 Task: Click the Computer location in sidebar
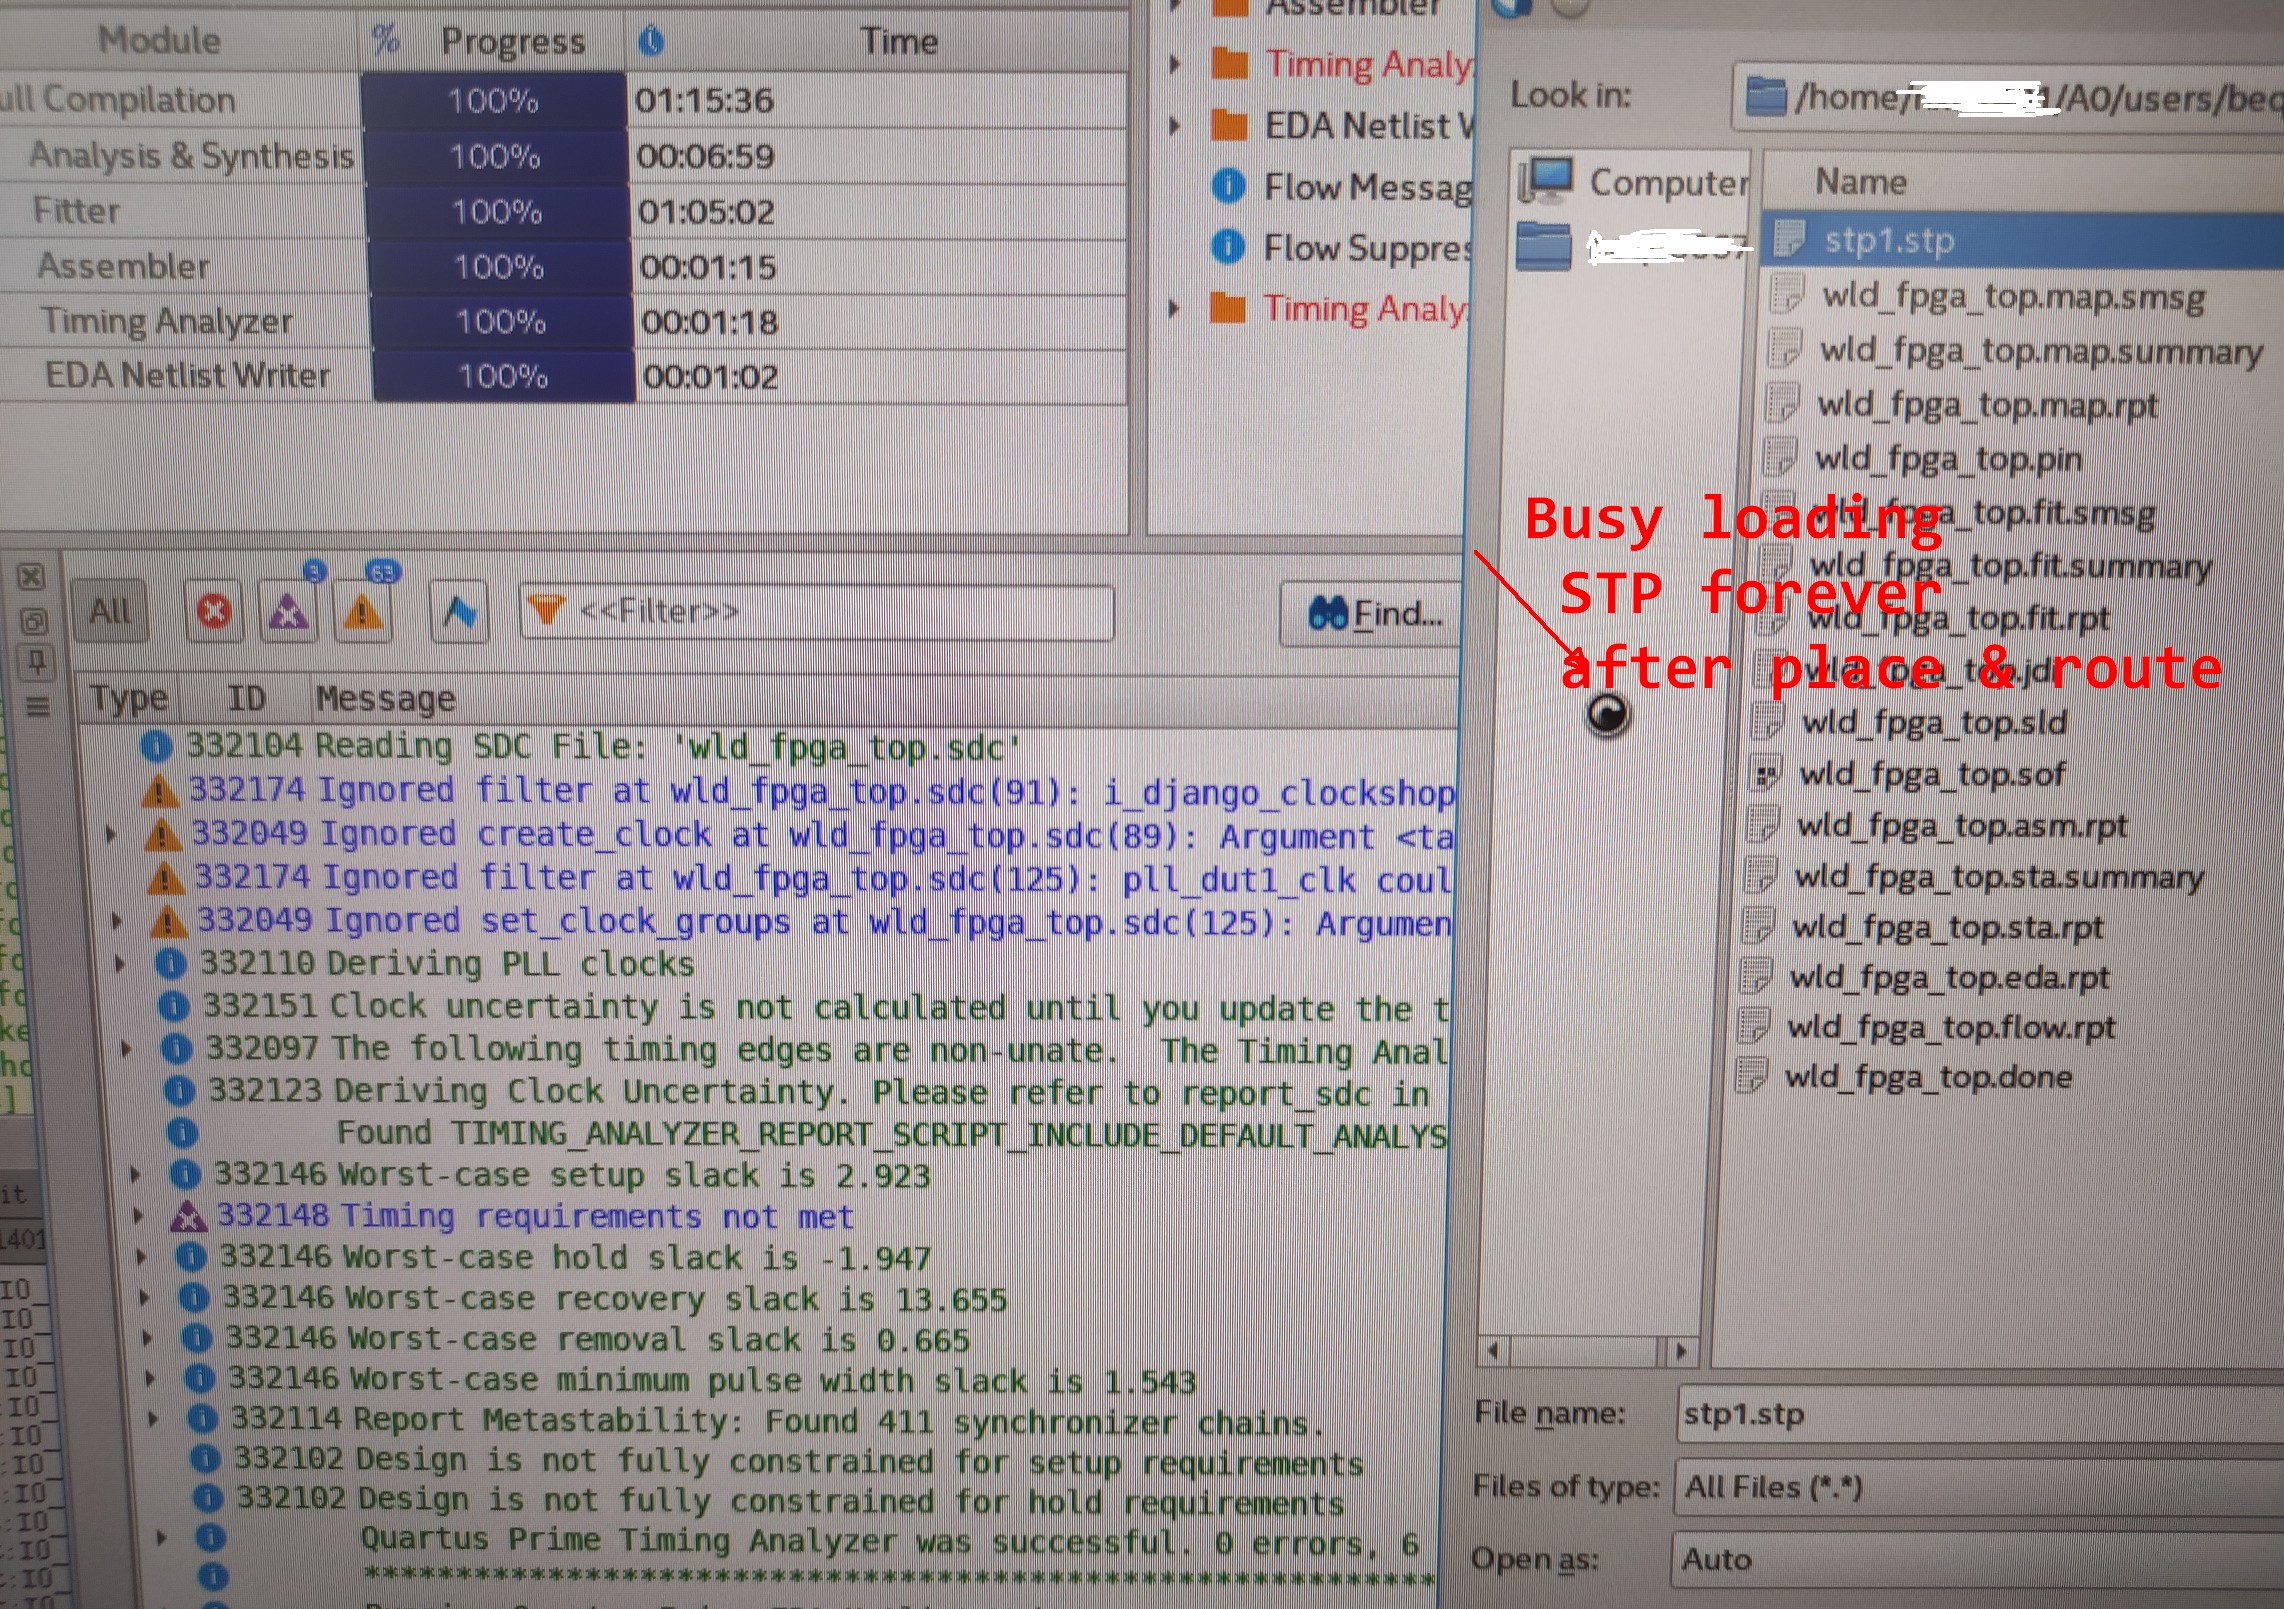(1633, 181)
